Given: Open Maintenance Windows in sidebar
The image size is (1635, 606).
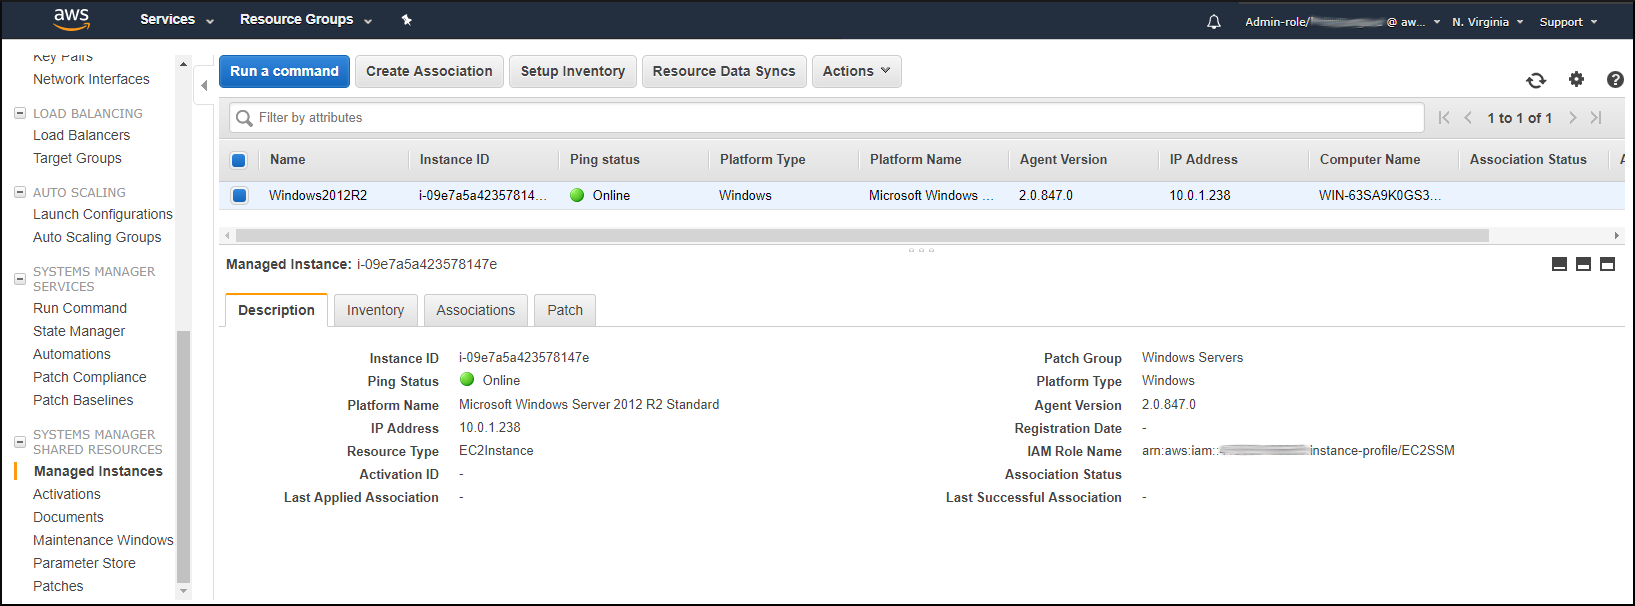Looking at the screenshot, I should click(103, 540).
